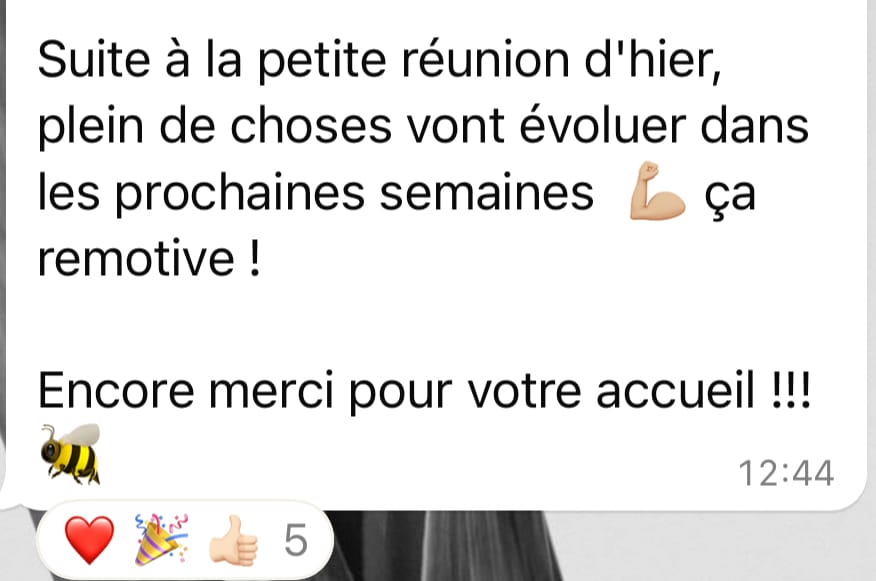Screen dimensions: 876x581
Task: Click the 12:44 message timestamp
Action: (786, 473)
